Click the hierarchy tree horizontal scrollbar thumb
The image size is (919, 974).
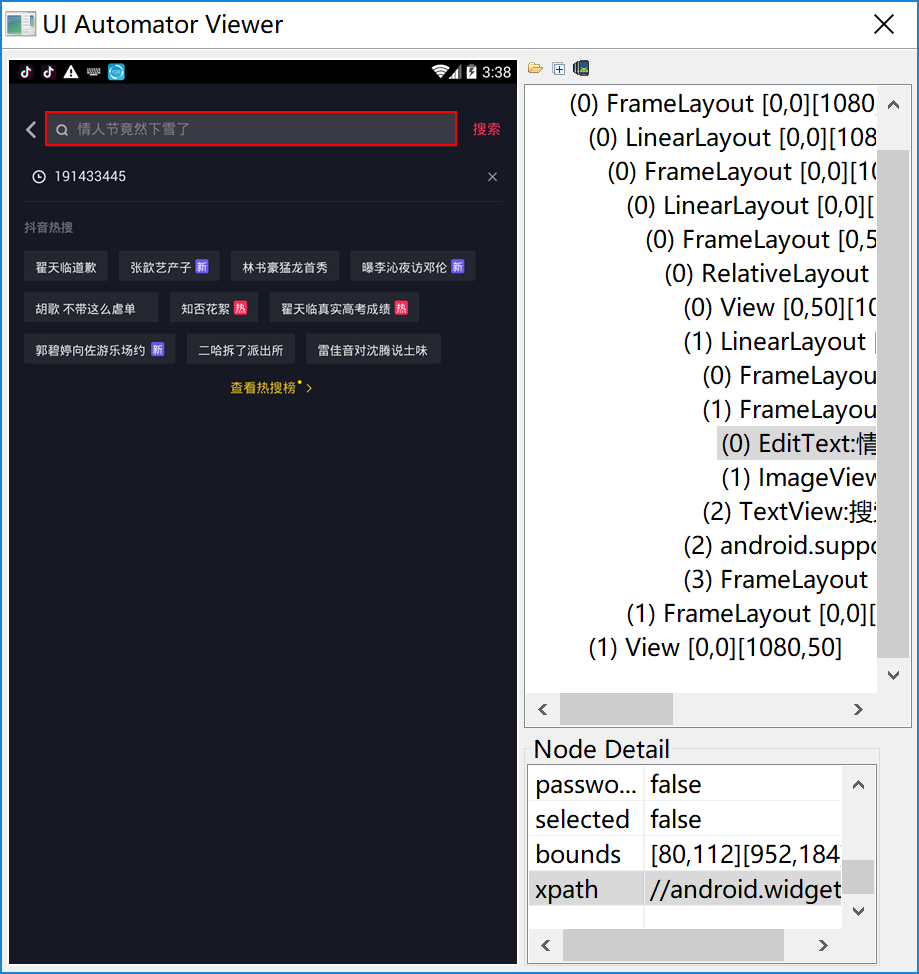tap(616, 709)
